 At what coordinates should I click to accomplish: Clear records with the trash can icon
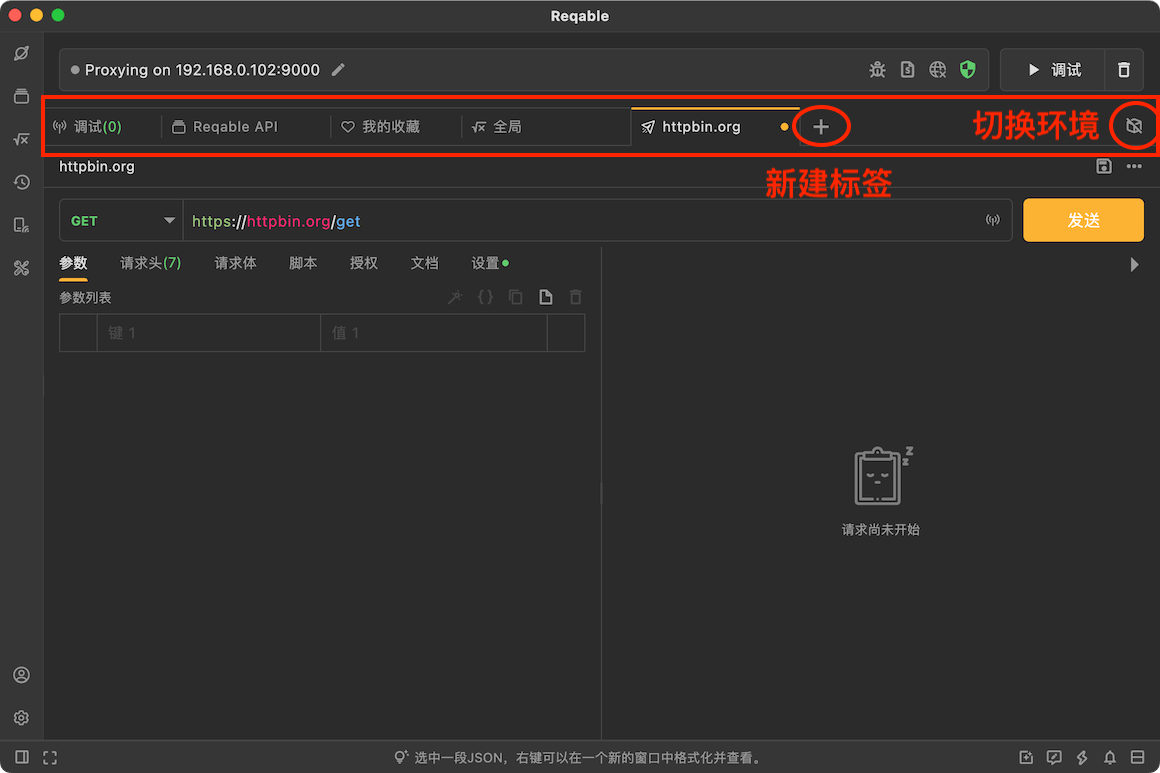click(1124, 70)
